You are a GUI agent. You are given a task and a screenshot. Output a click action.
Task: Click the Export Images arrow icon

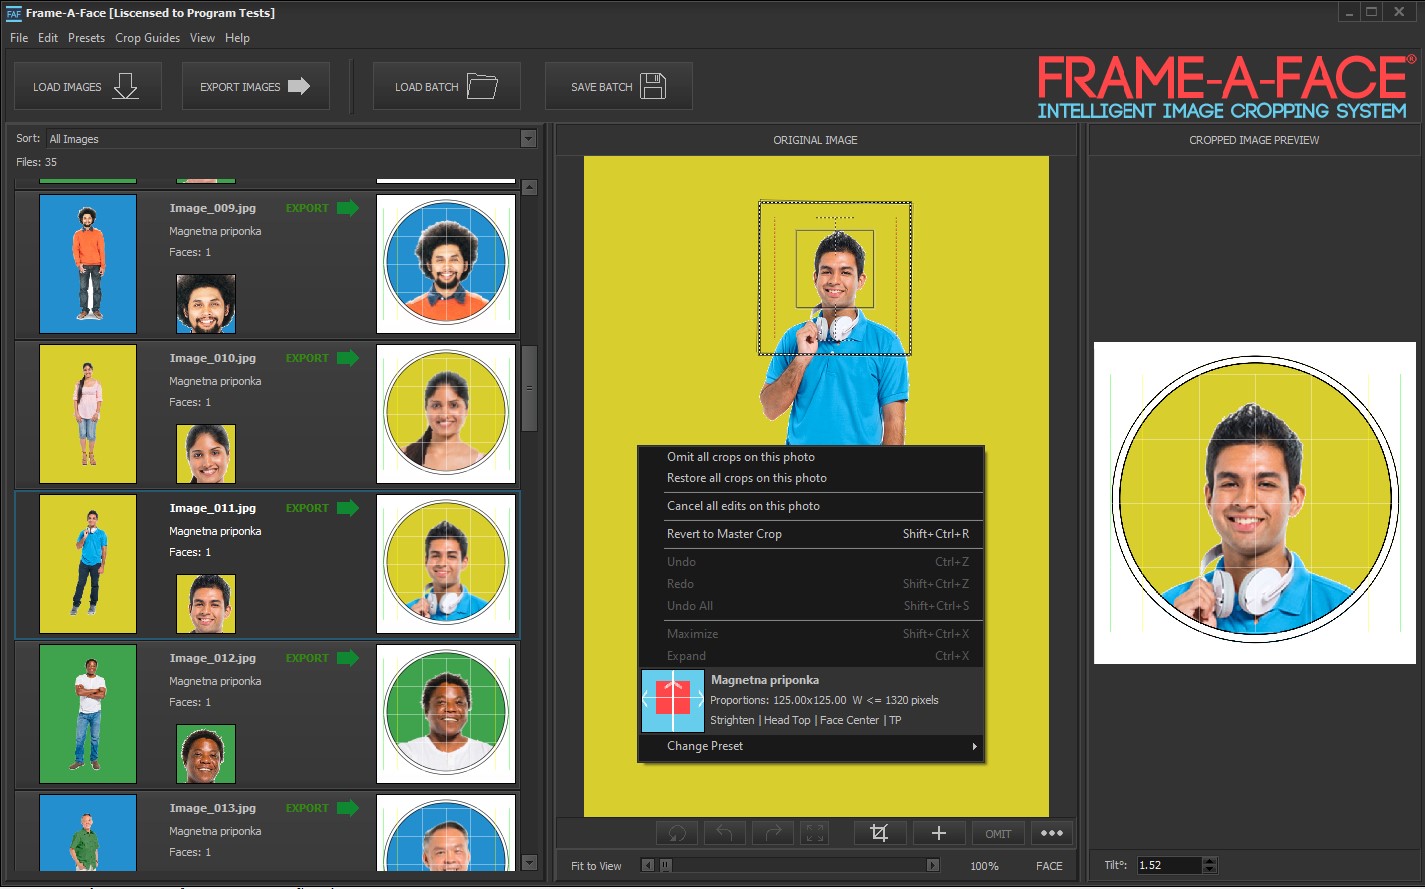coord(299,87)
